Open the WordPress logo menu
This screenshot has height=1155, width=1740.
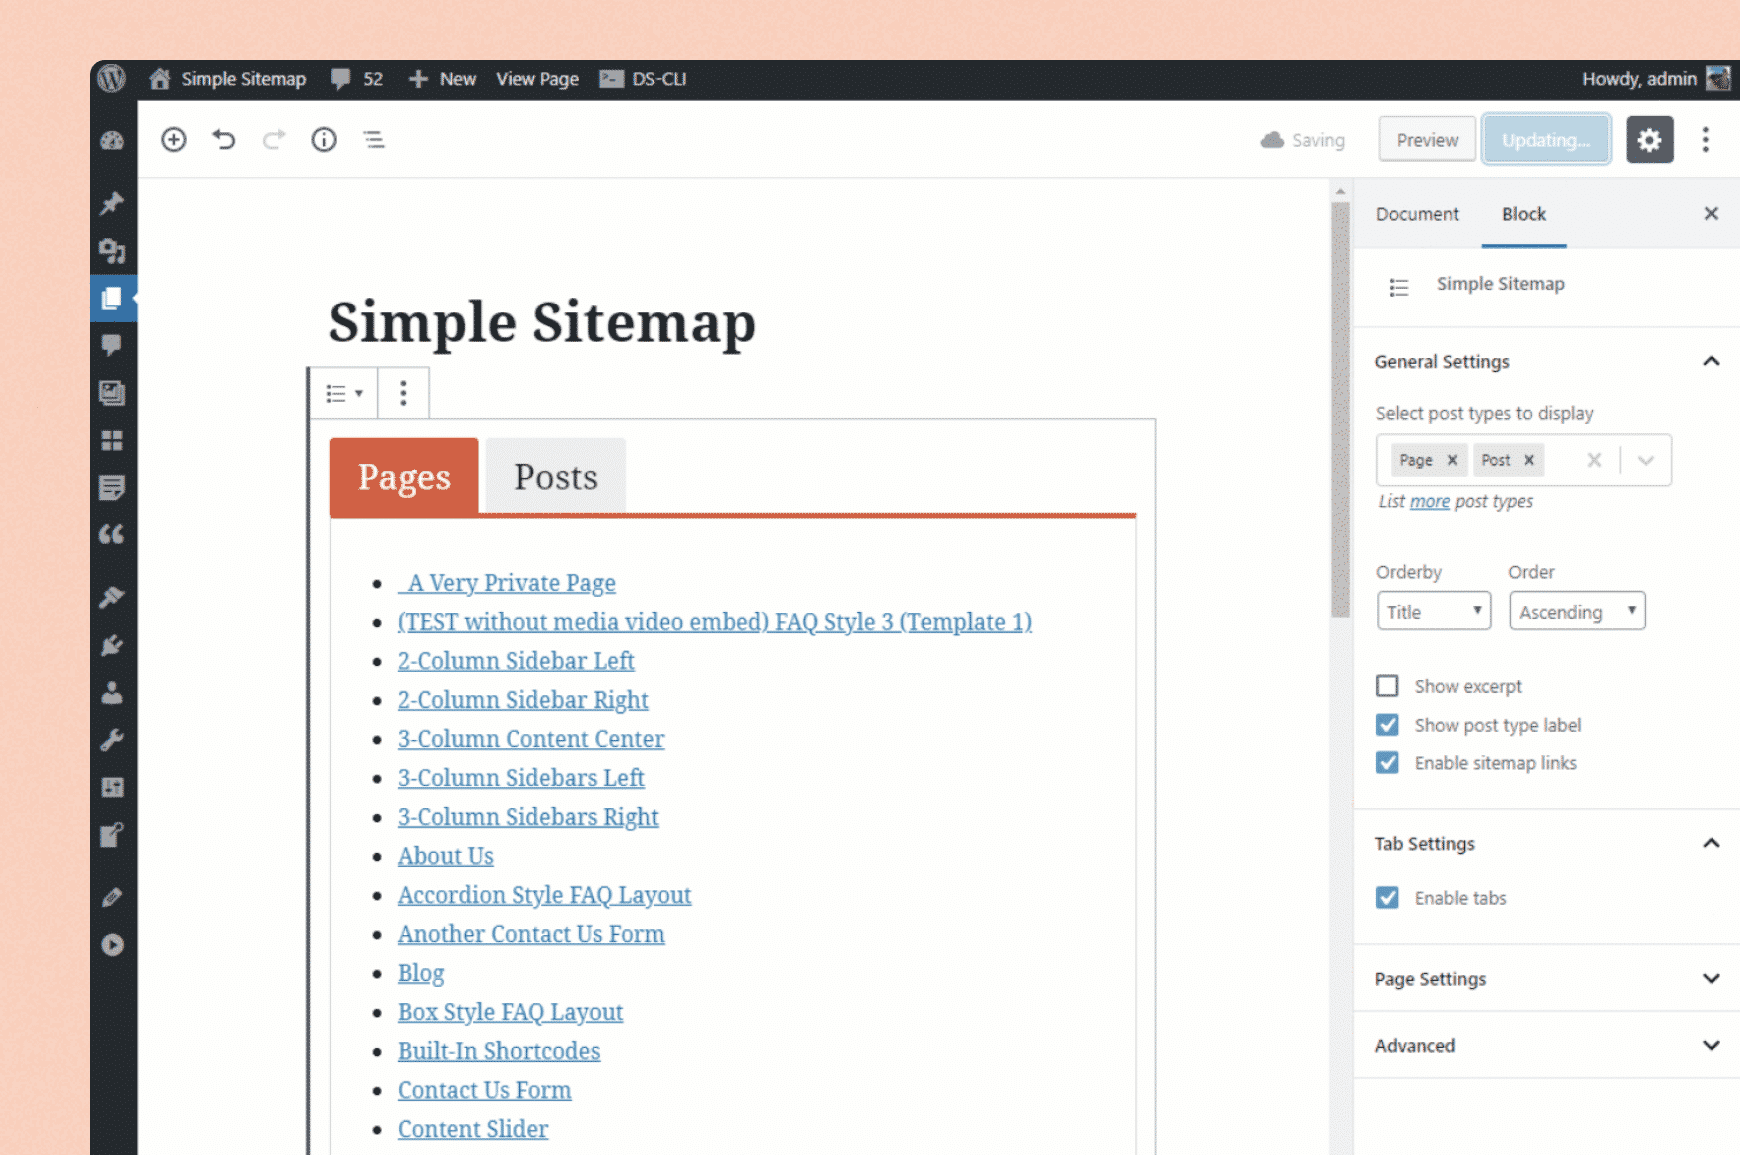[112, 79]
